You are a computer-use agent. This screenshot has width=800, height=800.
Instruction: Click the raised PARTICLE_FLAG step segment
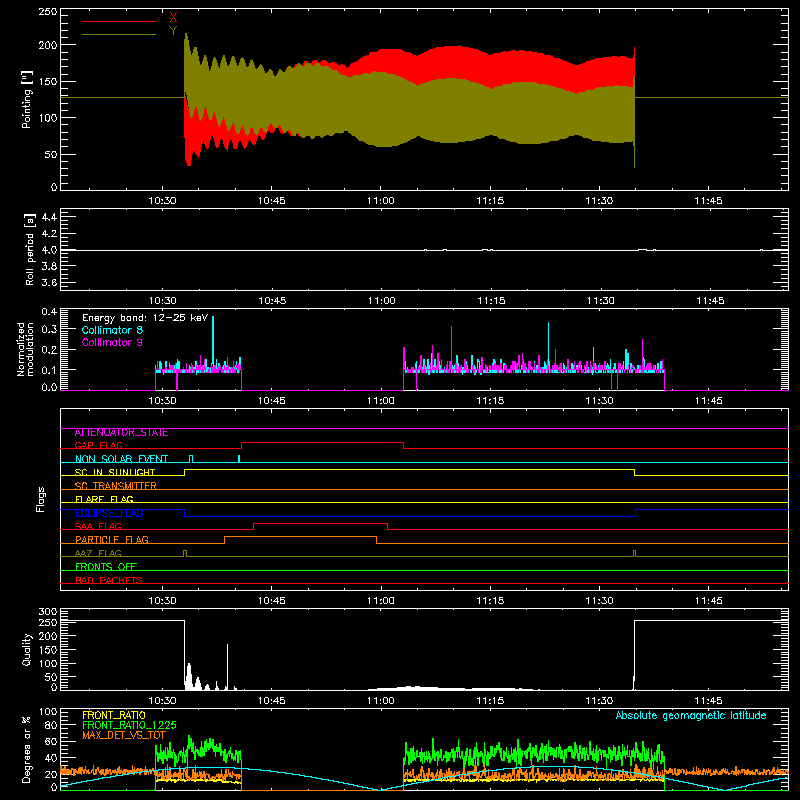[301, 537]
